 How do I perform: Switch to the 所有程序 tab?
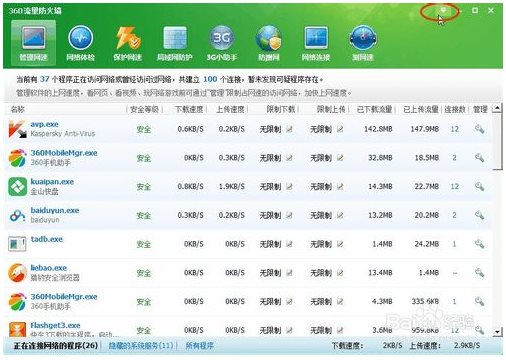coord(199,346)
